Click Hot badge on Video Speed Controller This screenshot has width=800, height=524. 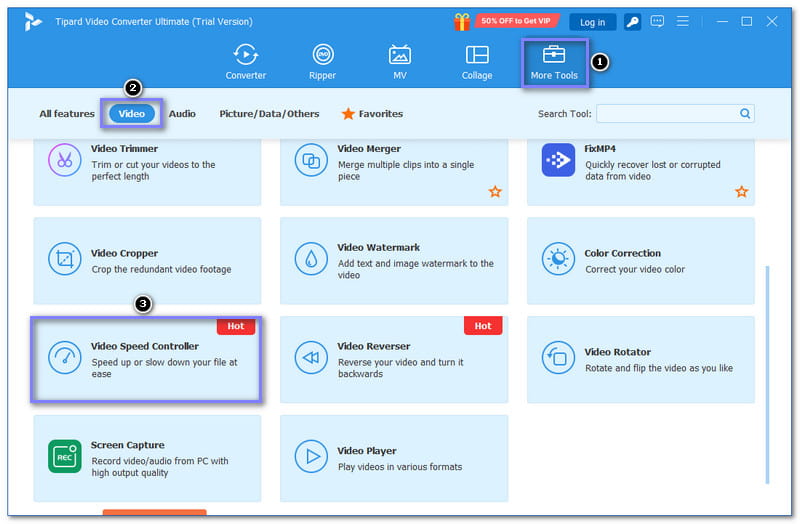(x=236, y=326)
